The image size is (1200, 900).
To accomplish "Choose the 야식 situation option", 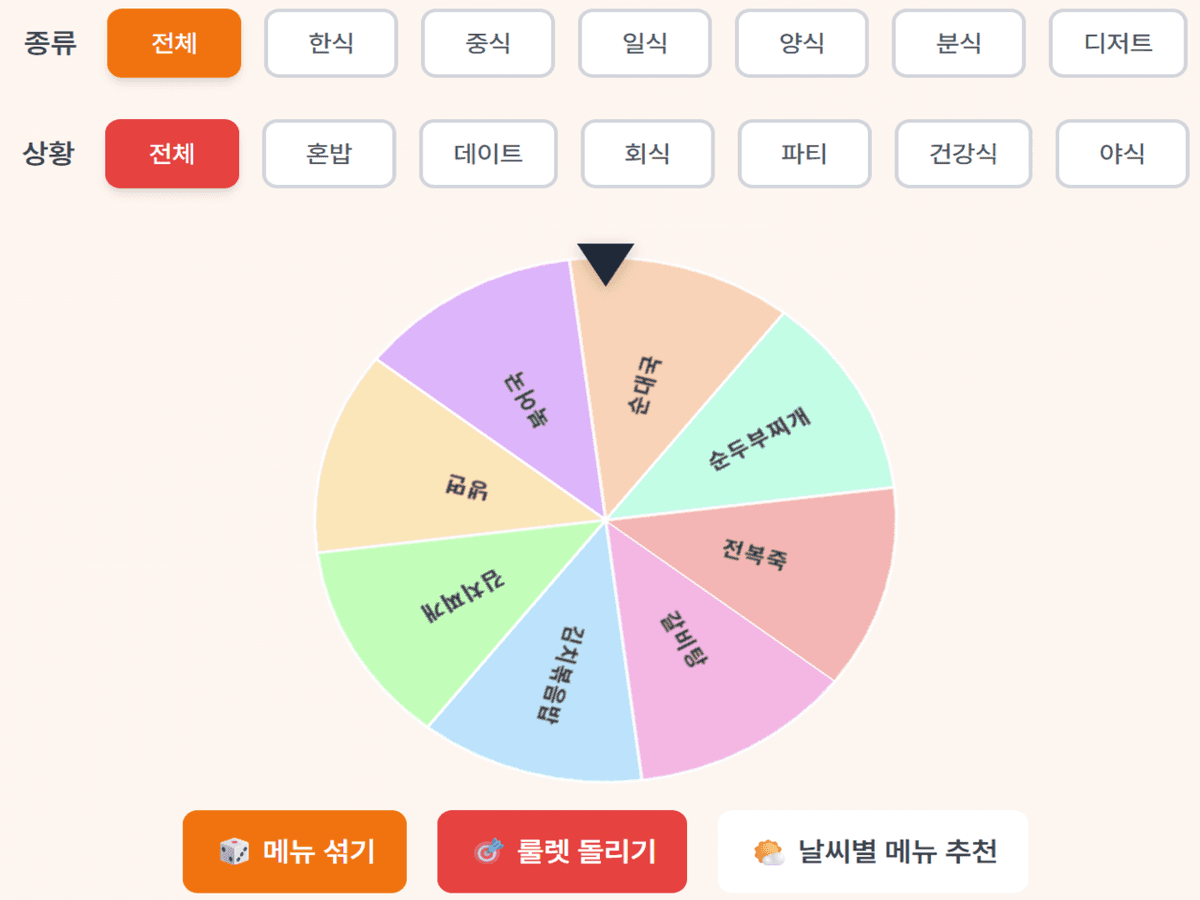I will pyautogui.click(x=1122, y=154).
